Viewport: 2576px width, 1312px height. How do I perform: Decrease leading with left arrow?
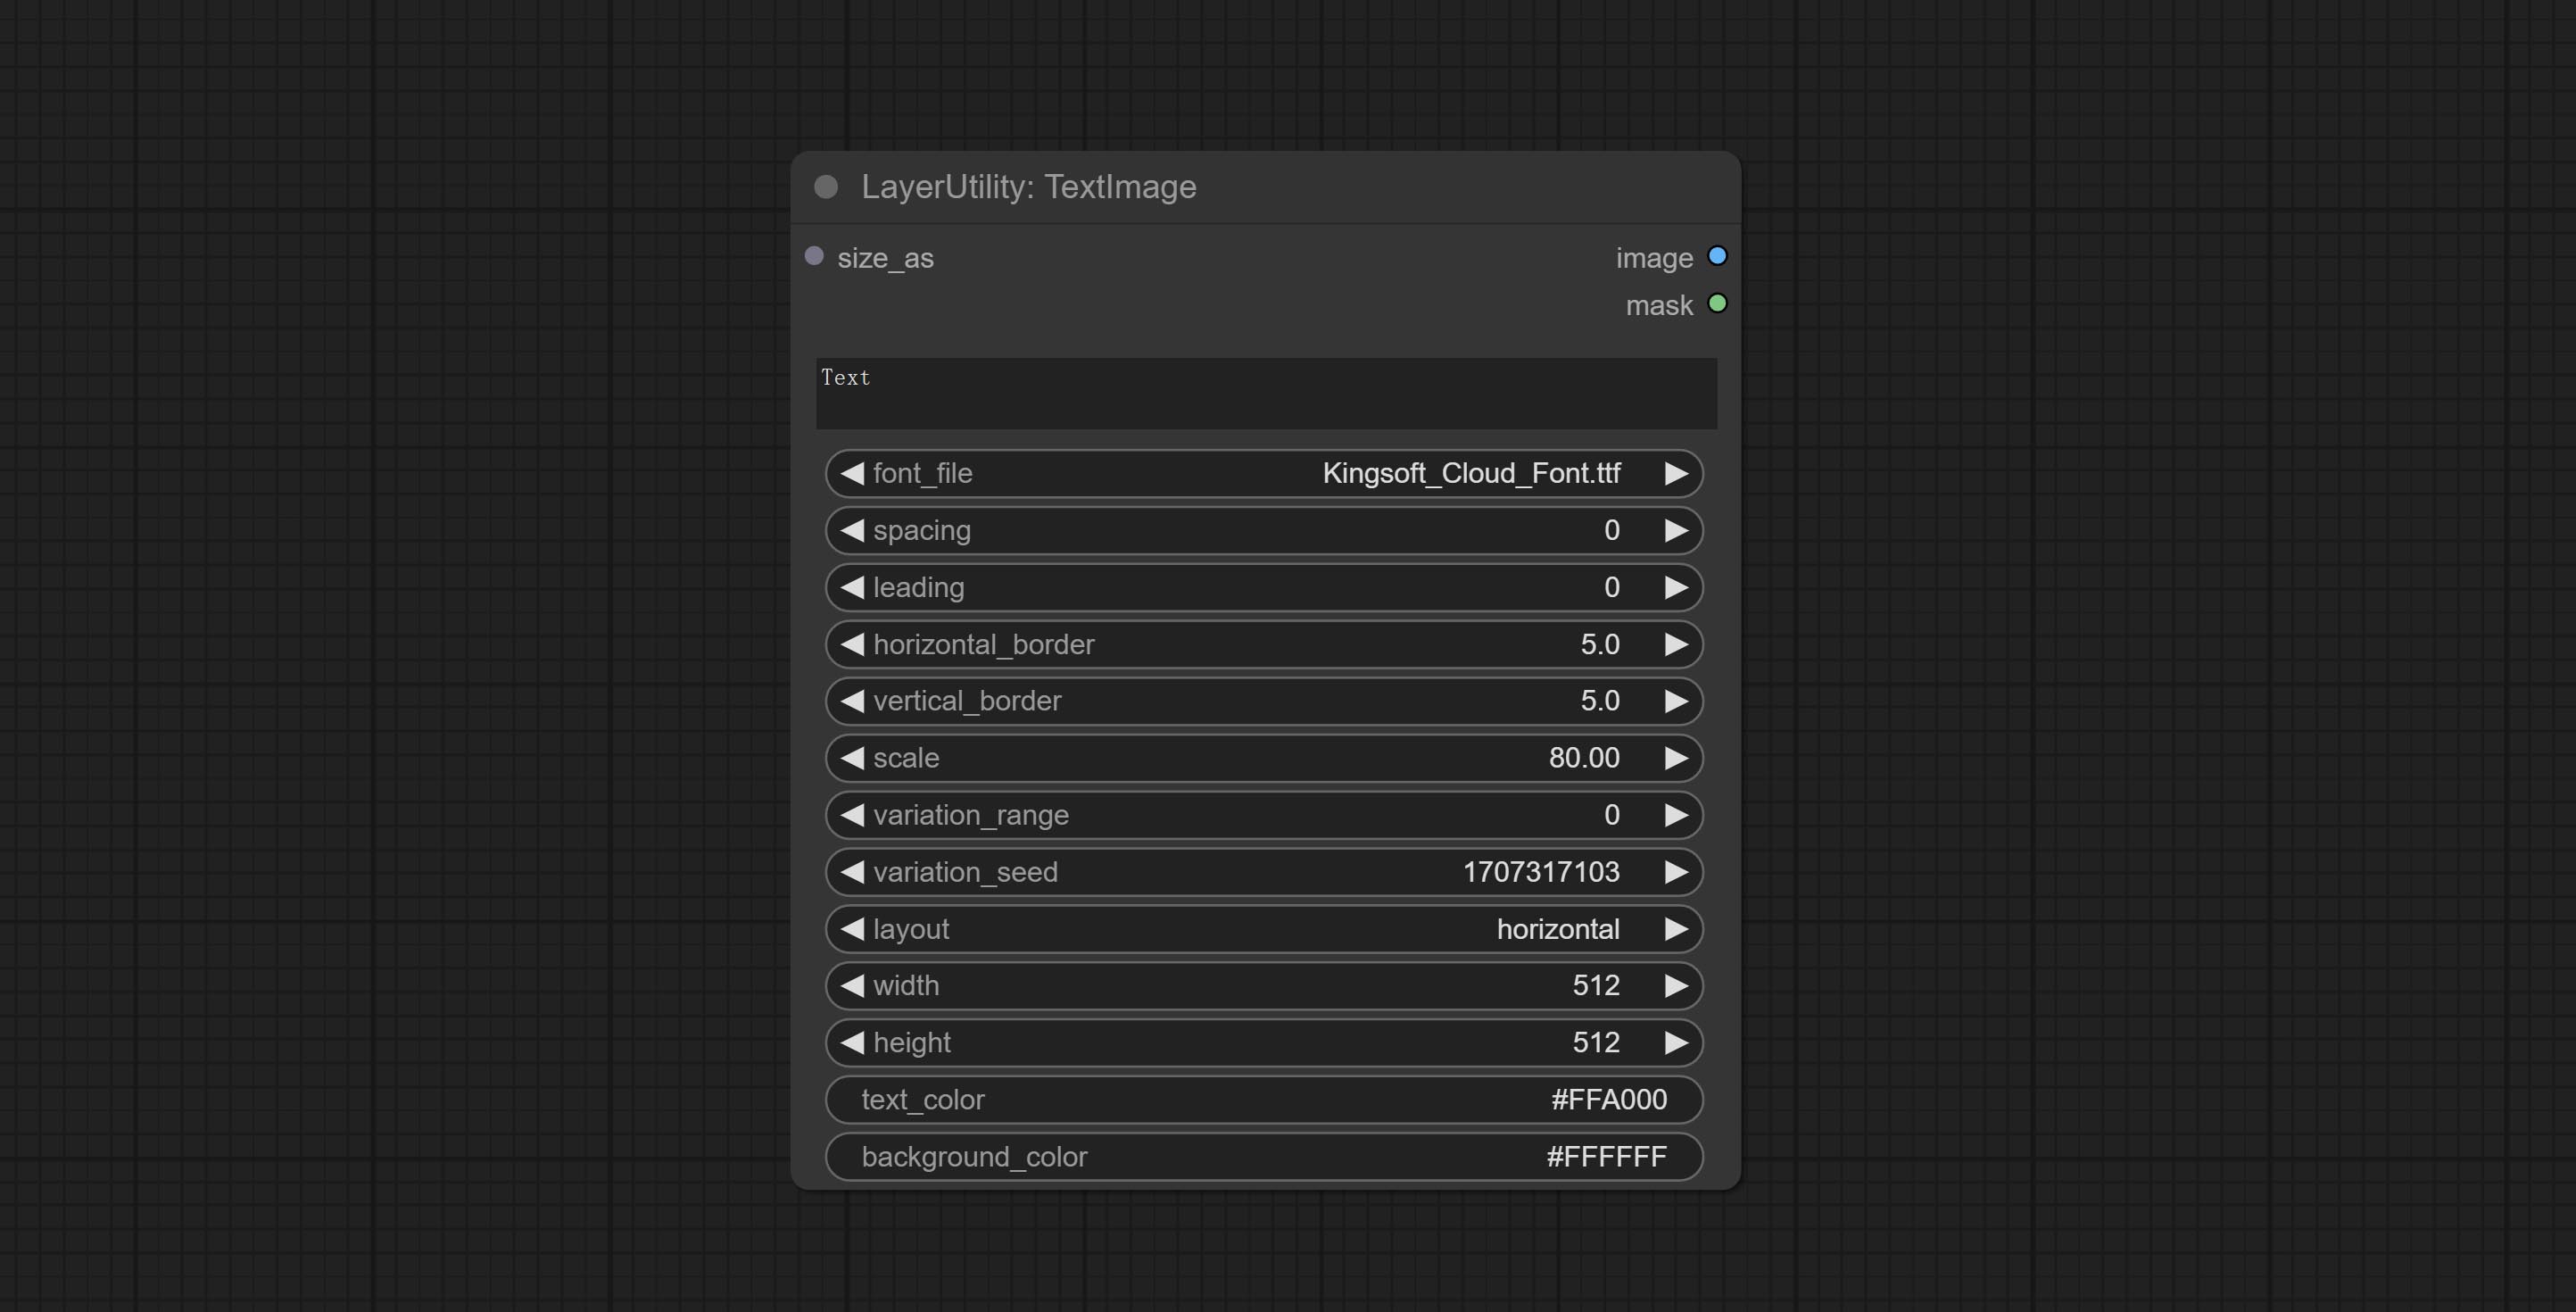pyautogui.click(x=852, y=587)
